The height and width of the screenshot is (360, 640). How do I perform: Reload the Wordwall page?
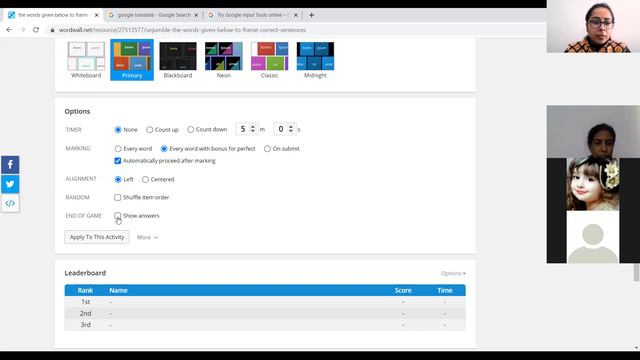(36, 30)
